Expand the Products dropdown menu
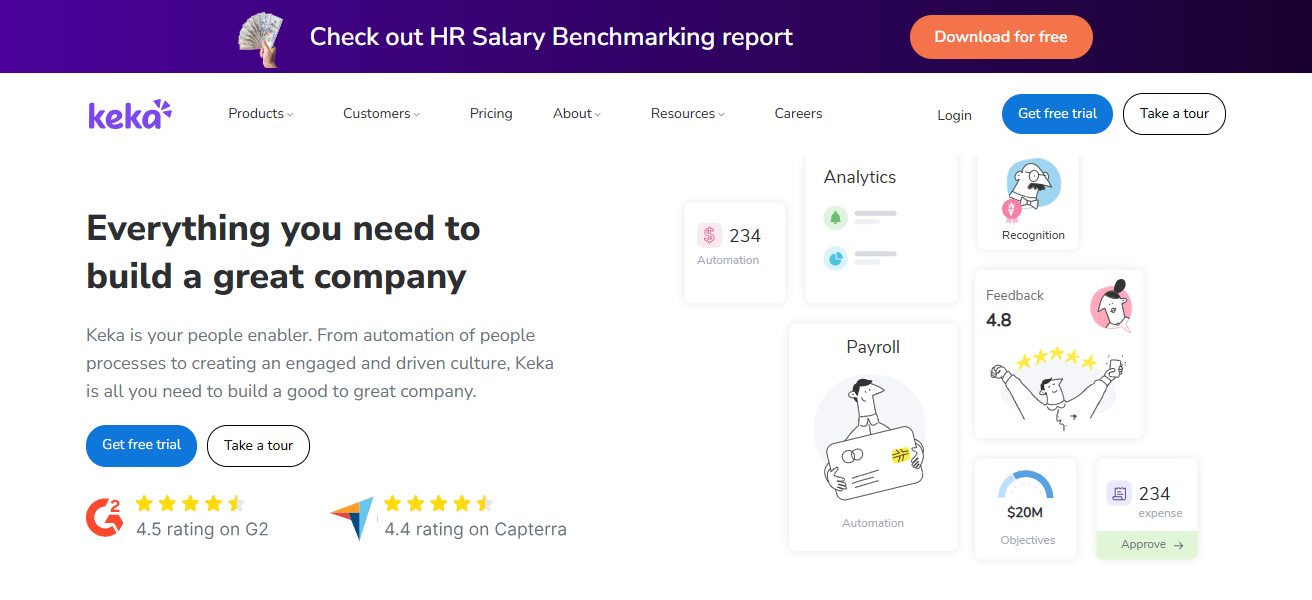 [260, 114]
